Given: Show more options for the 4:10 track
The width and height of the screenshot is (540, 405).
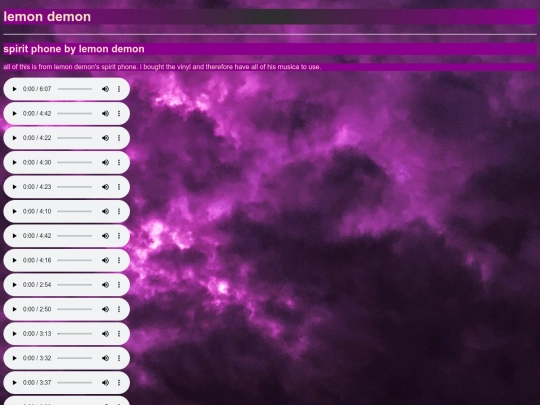Looking at the screenshot, I should pyautogui.click(x=119, y=211).
